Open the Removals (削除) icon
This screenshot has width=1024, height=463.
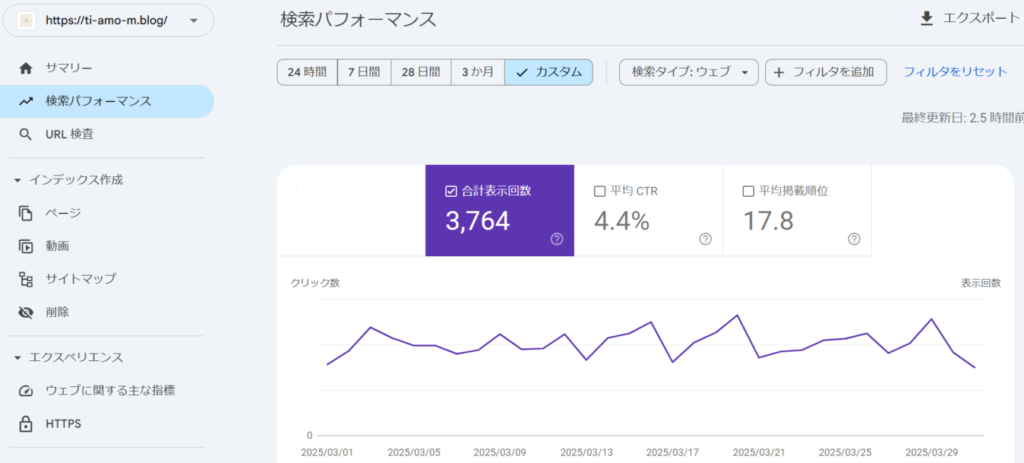[26, 312]
